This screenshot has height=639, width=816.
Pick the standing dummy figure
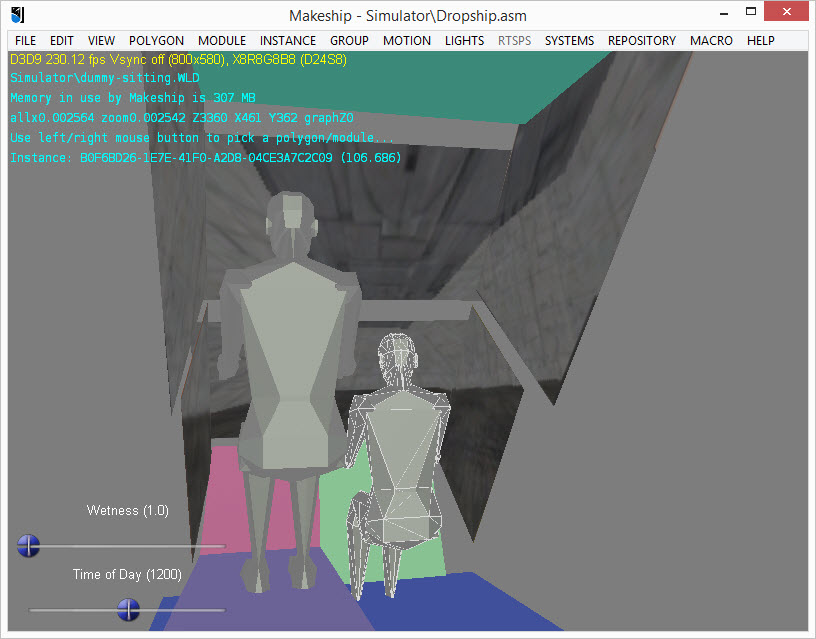pyautogui.click(x=291, y=364)
